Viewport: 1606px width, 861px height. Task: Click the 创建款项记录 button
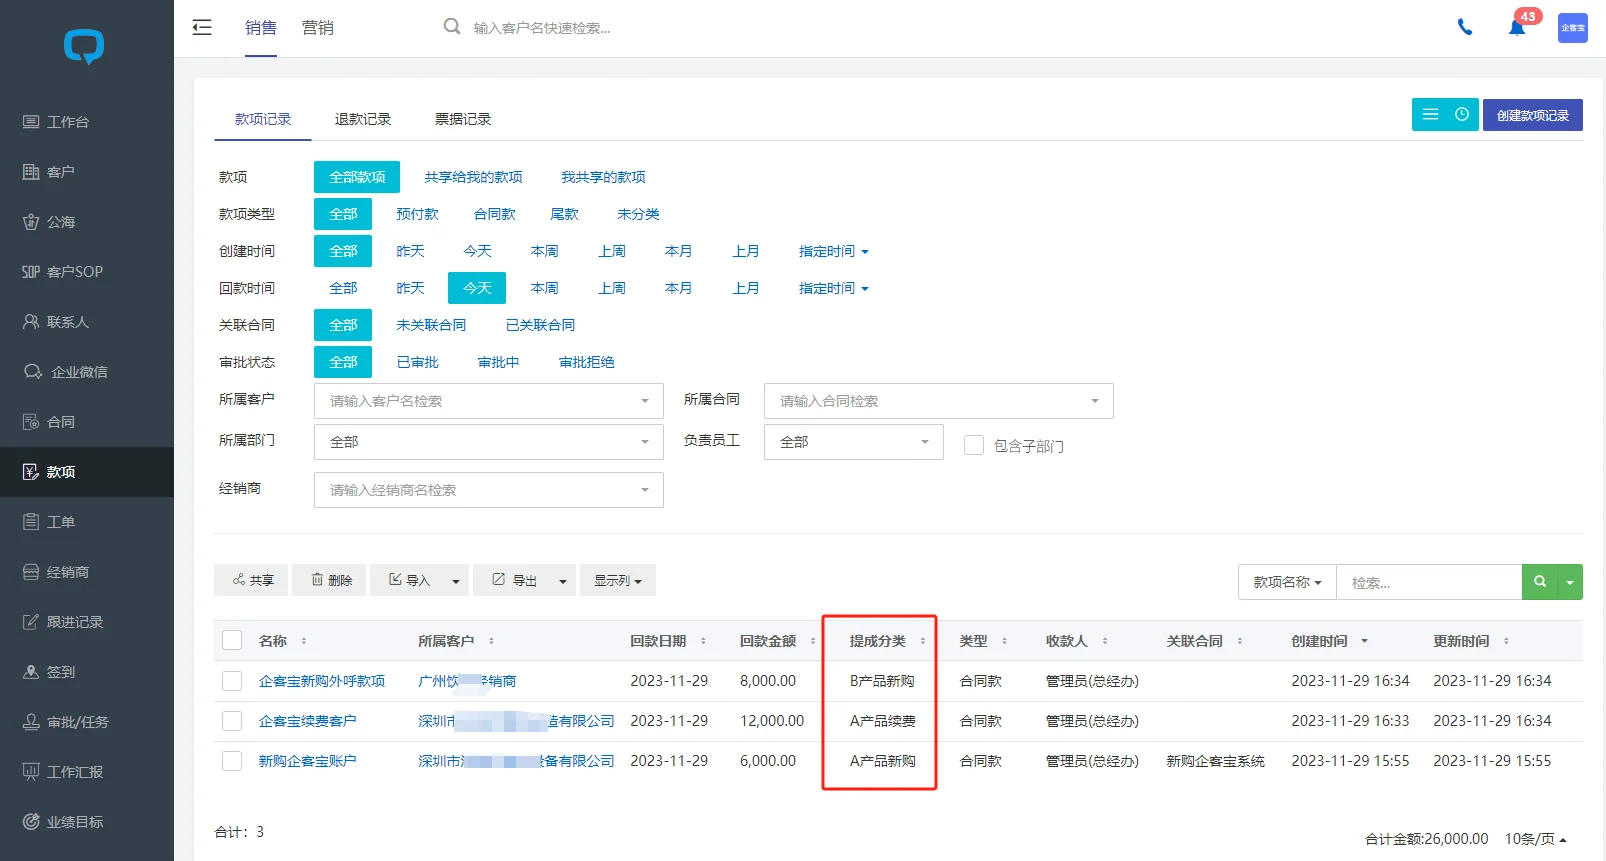tap(1533, 115)
